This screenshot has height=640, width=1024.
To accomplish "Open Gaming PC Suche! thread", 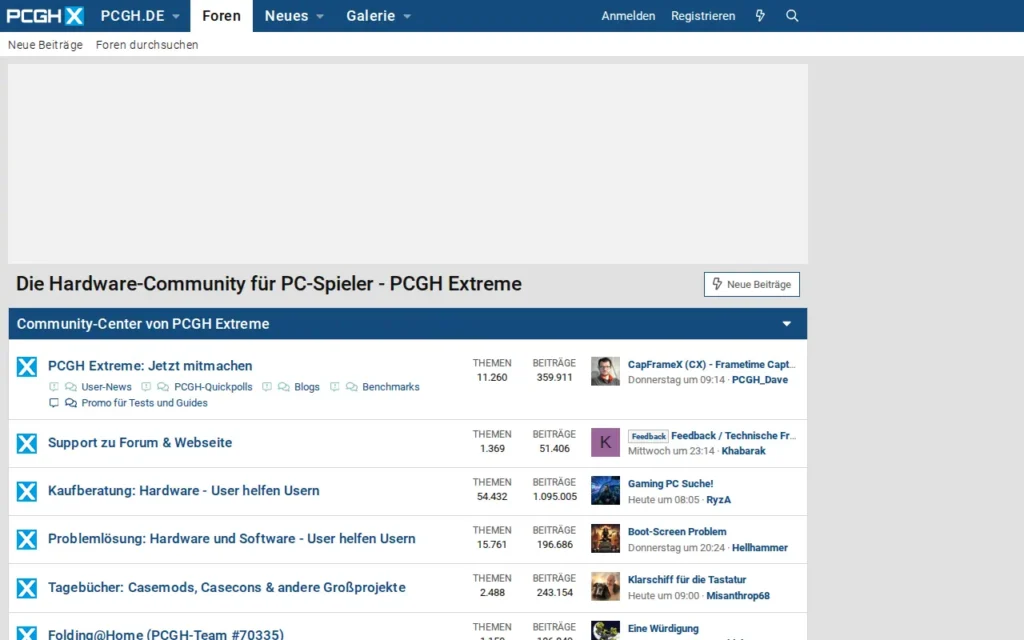I will (x=671, y=484).
